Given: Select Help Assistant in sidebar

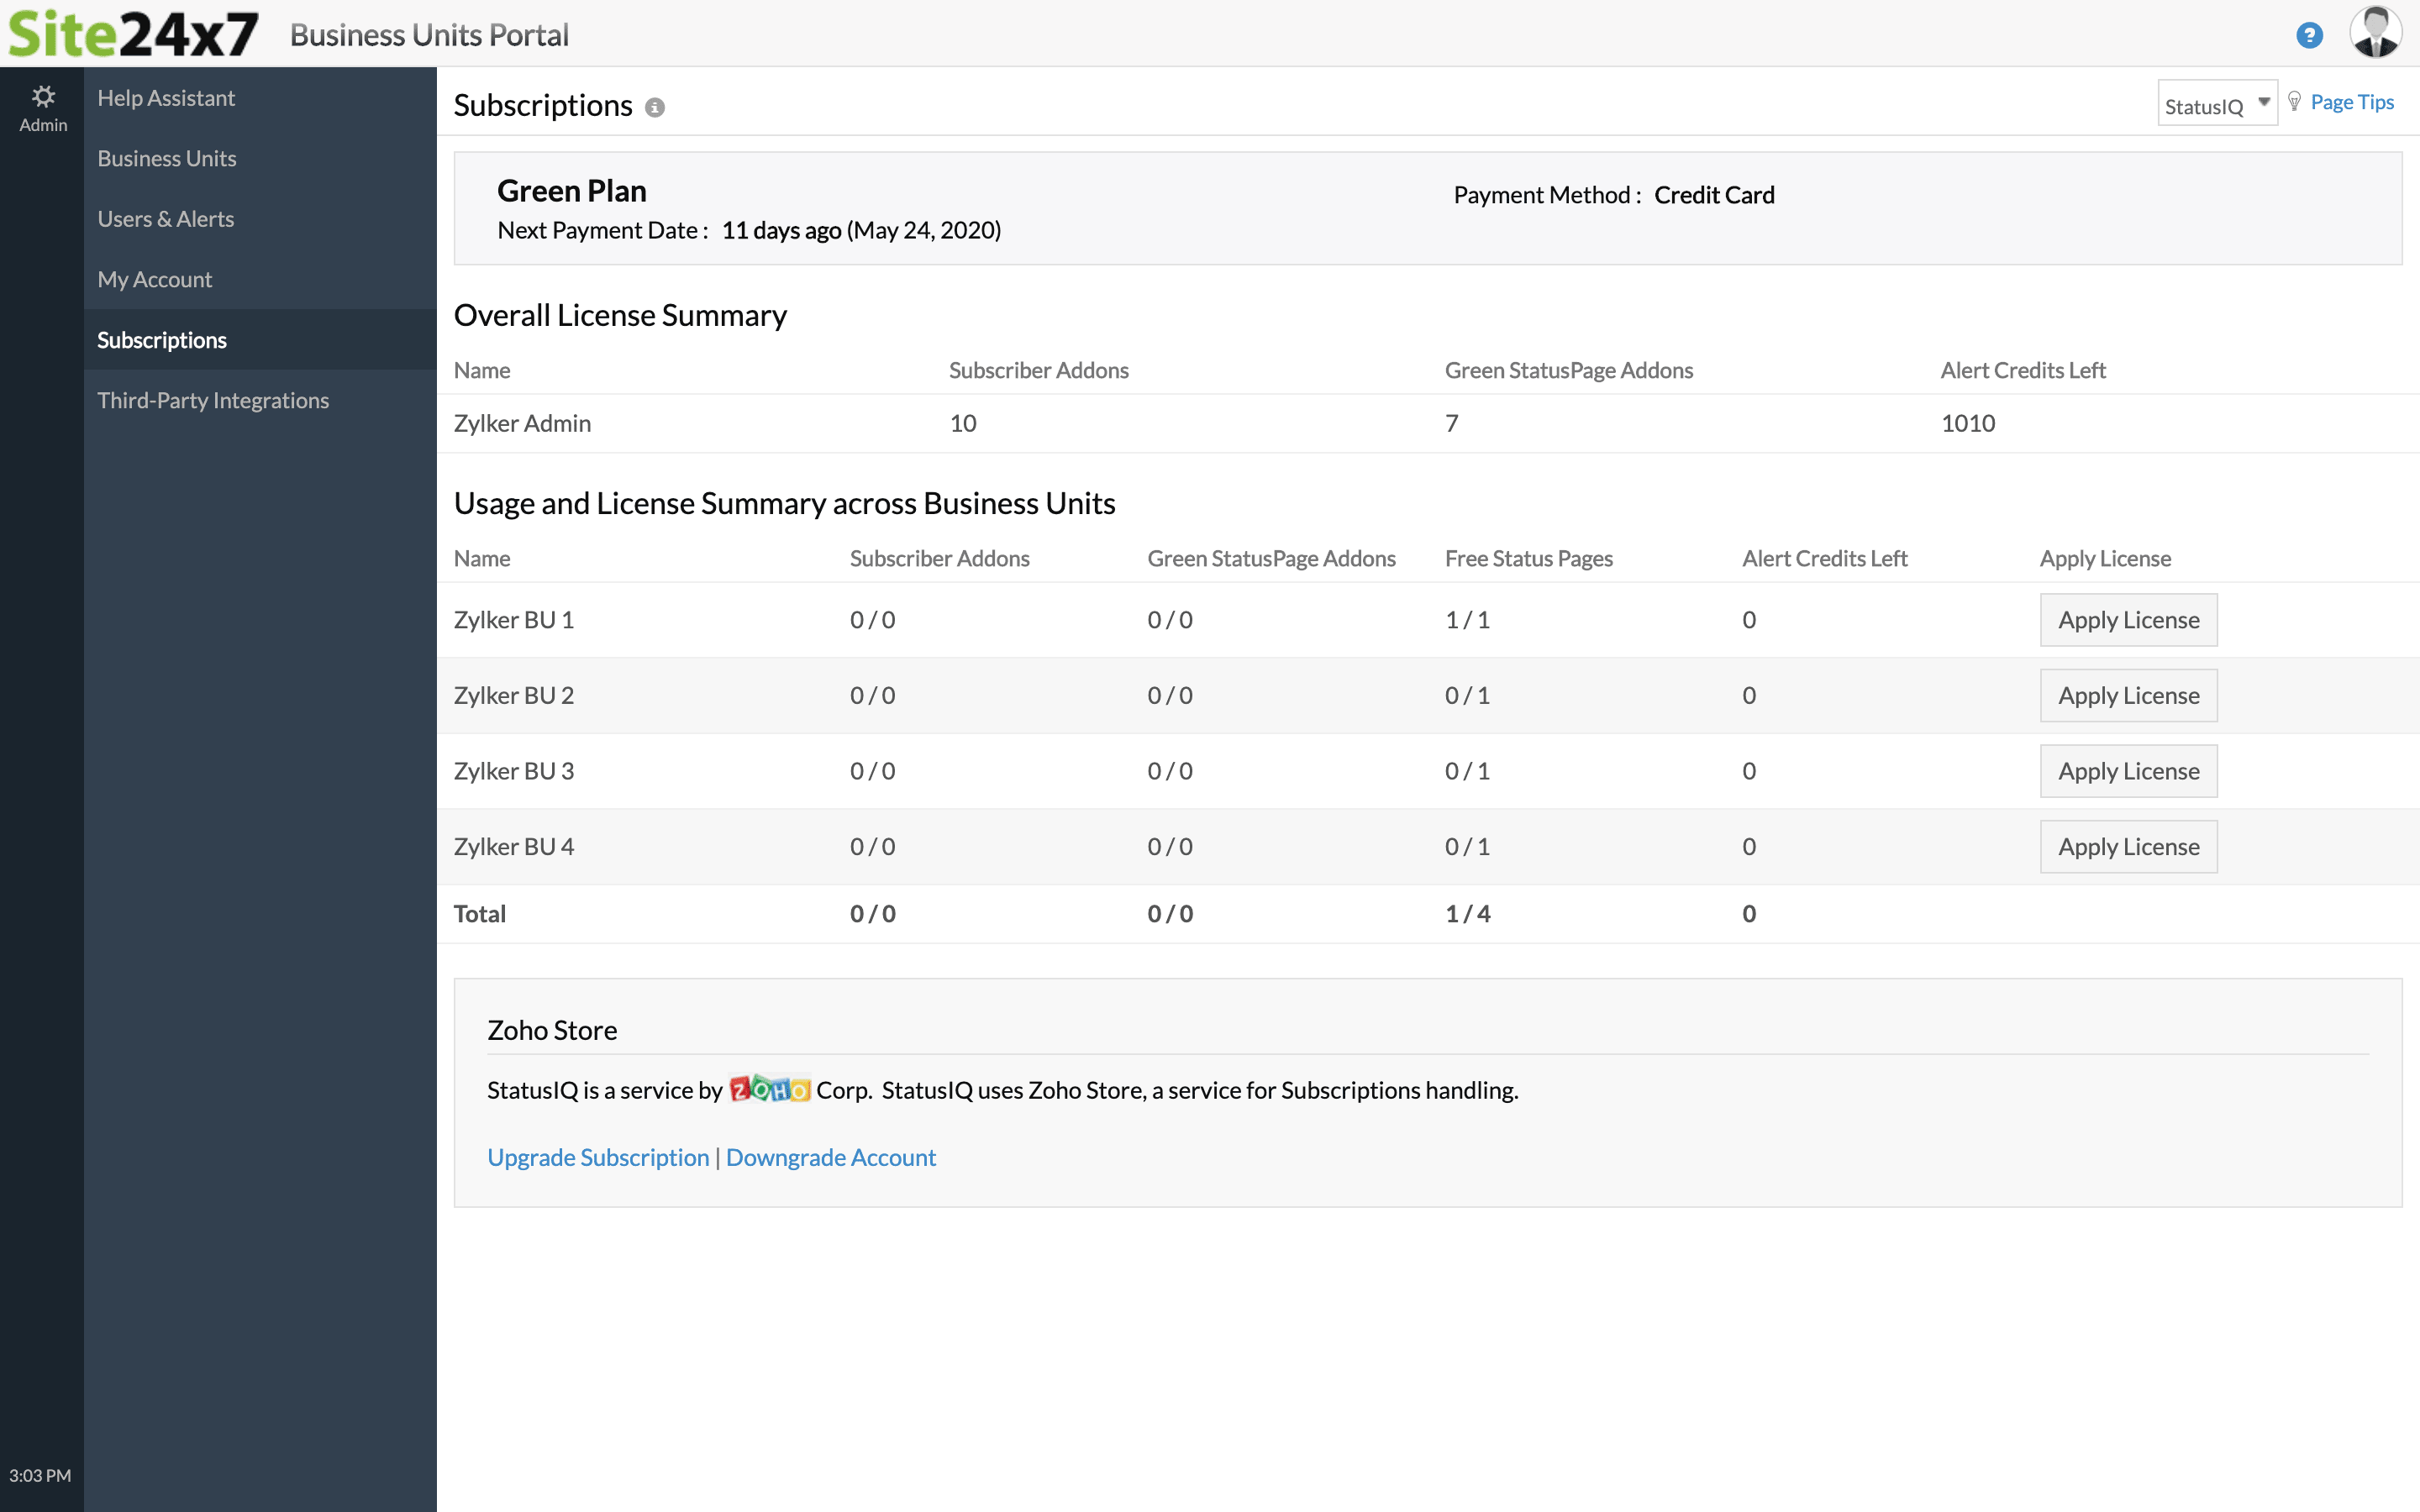Looking at the screenshot, I should [166, 97].
